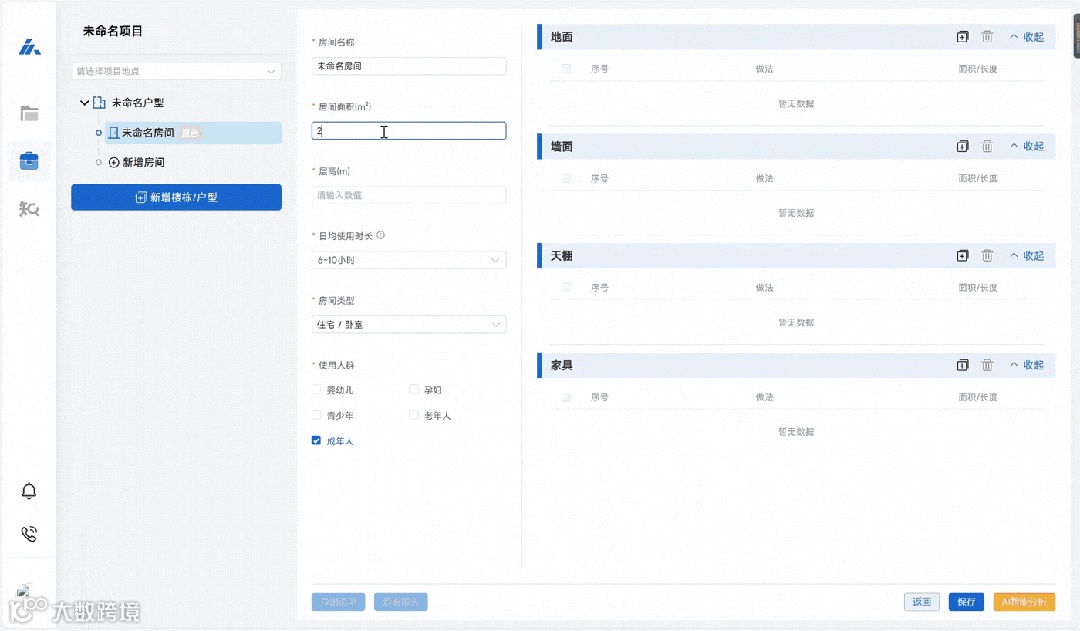Screen dimensions: 1080x631
Task: Toggle the 老年人 checkbox
Action: [x=413, y=415]
